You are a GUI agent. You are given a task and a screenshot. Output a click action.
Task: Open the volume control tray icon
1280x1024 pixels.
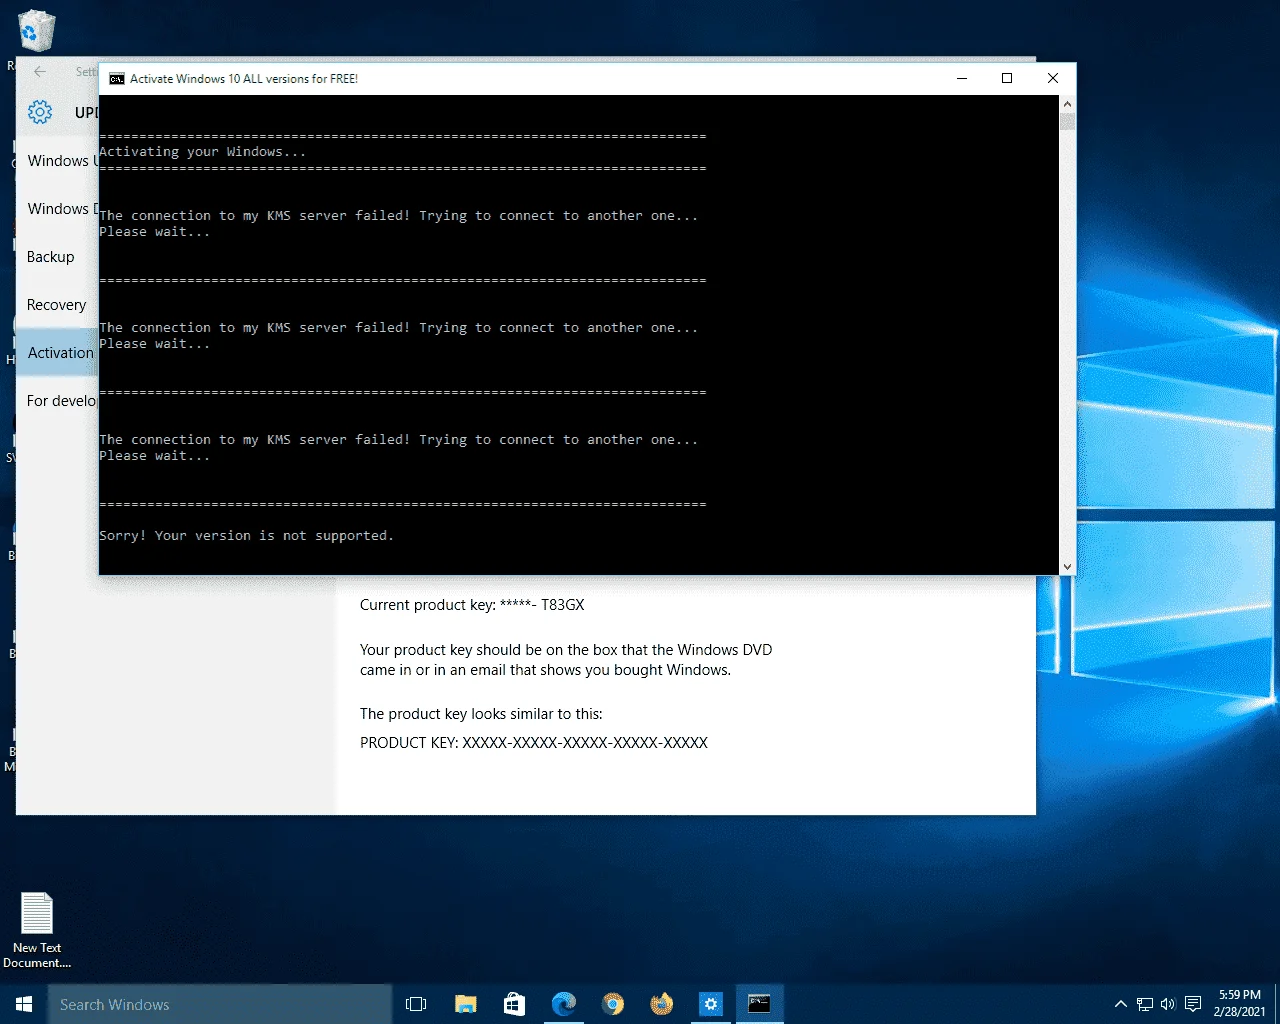pos(1167,1004)
